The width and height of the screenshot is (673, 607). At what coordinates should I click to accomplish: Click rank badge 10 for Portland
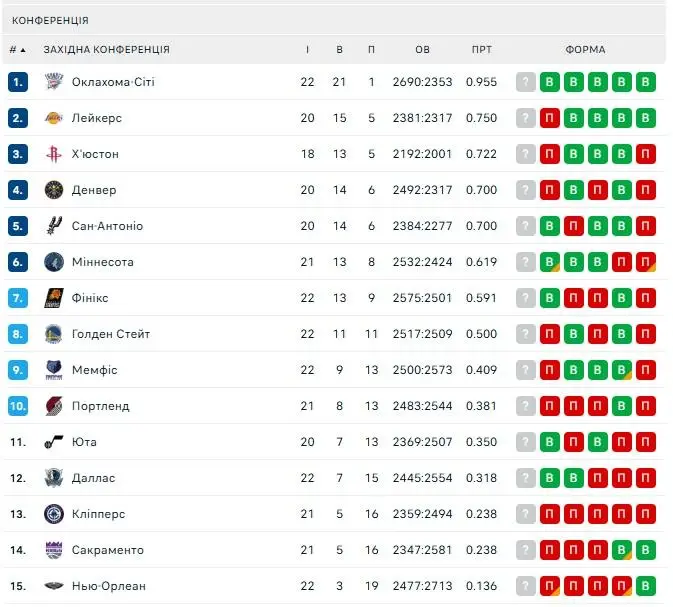pyautogui.click(x=18, y=406)
